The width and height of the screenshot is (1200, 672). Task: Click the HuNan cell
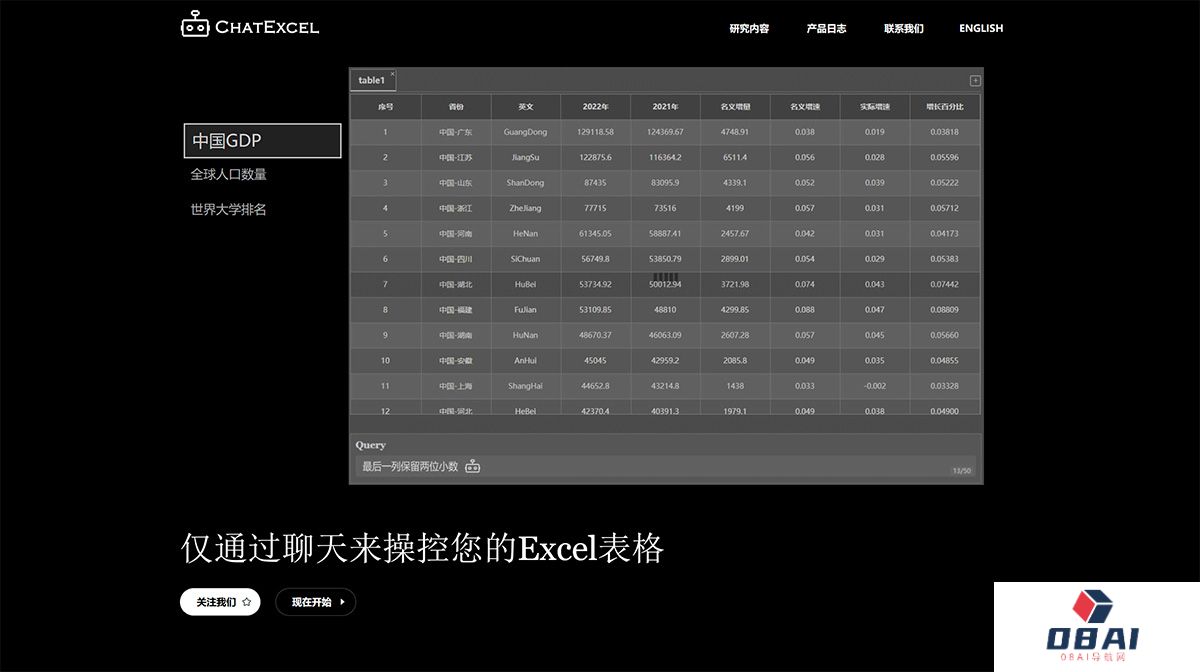coord(526,335)
